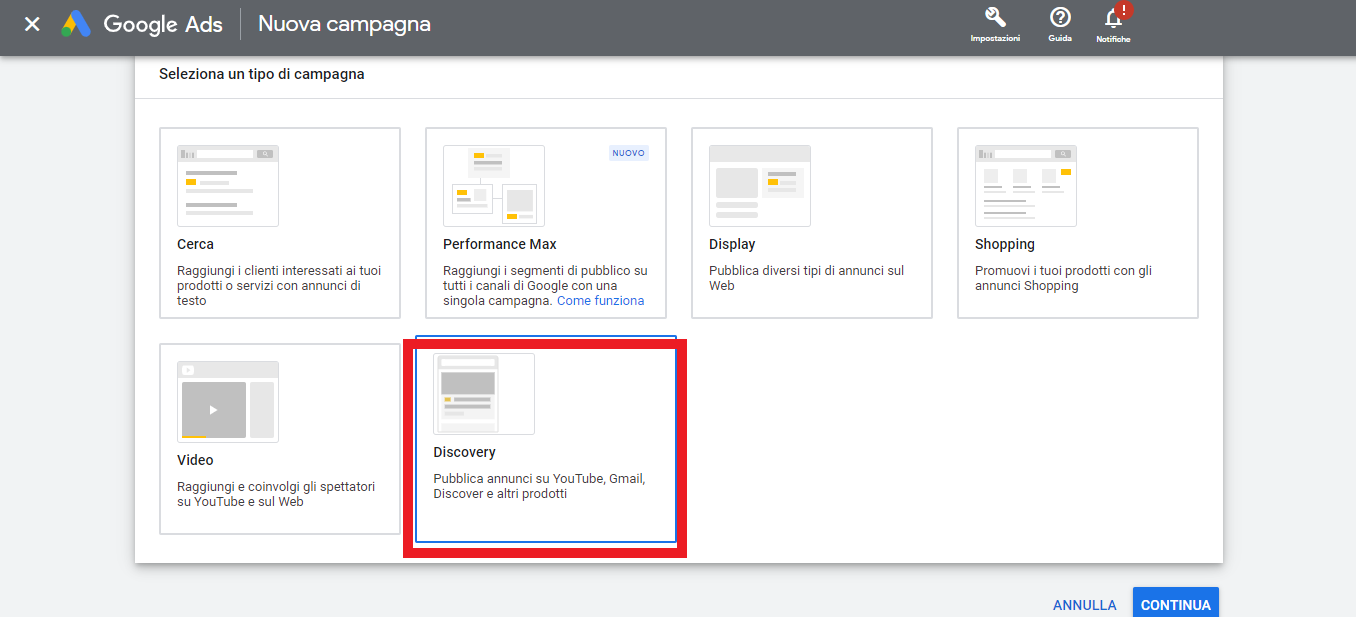Image resolution: width=1356 pixels, height=617 pixels.
Task: Select the Video campaign illustration
Action: pos(228,402)
